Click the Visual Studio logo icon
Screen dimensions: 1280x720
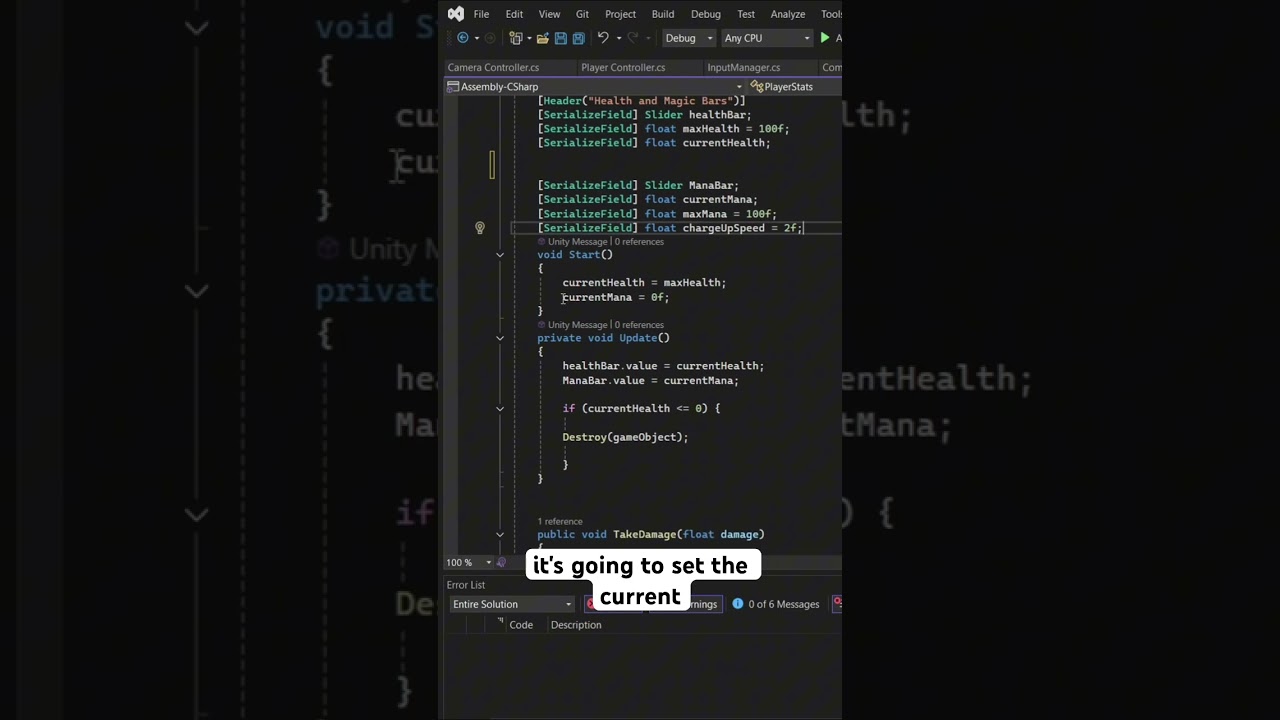[456, 14]
